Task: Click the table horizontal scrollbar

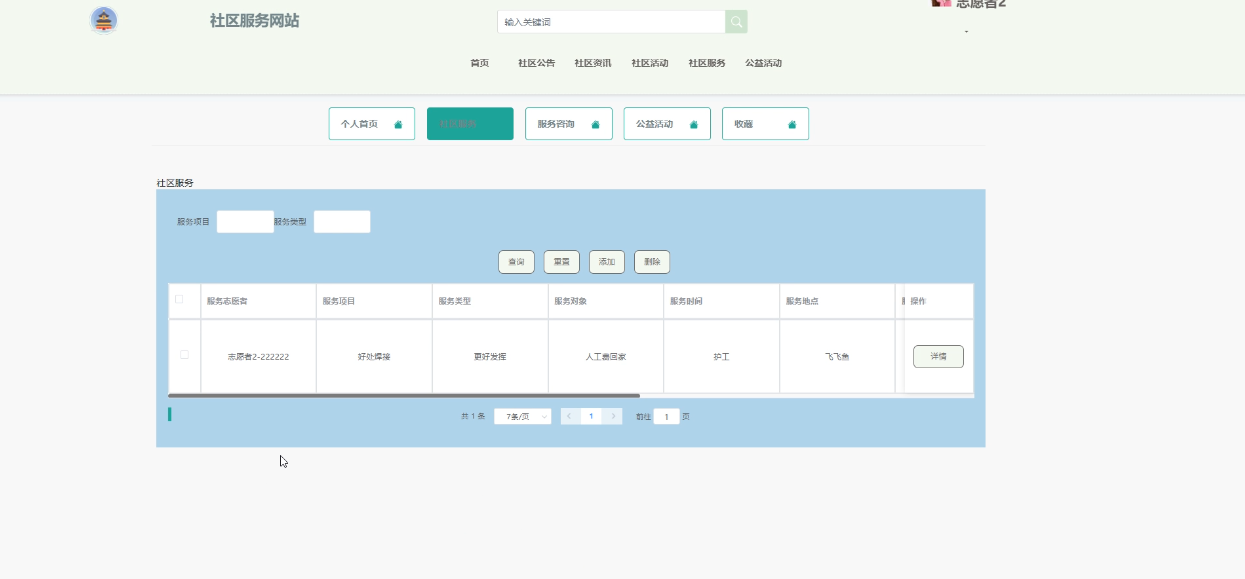Action: click(x=404, y=396)
